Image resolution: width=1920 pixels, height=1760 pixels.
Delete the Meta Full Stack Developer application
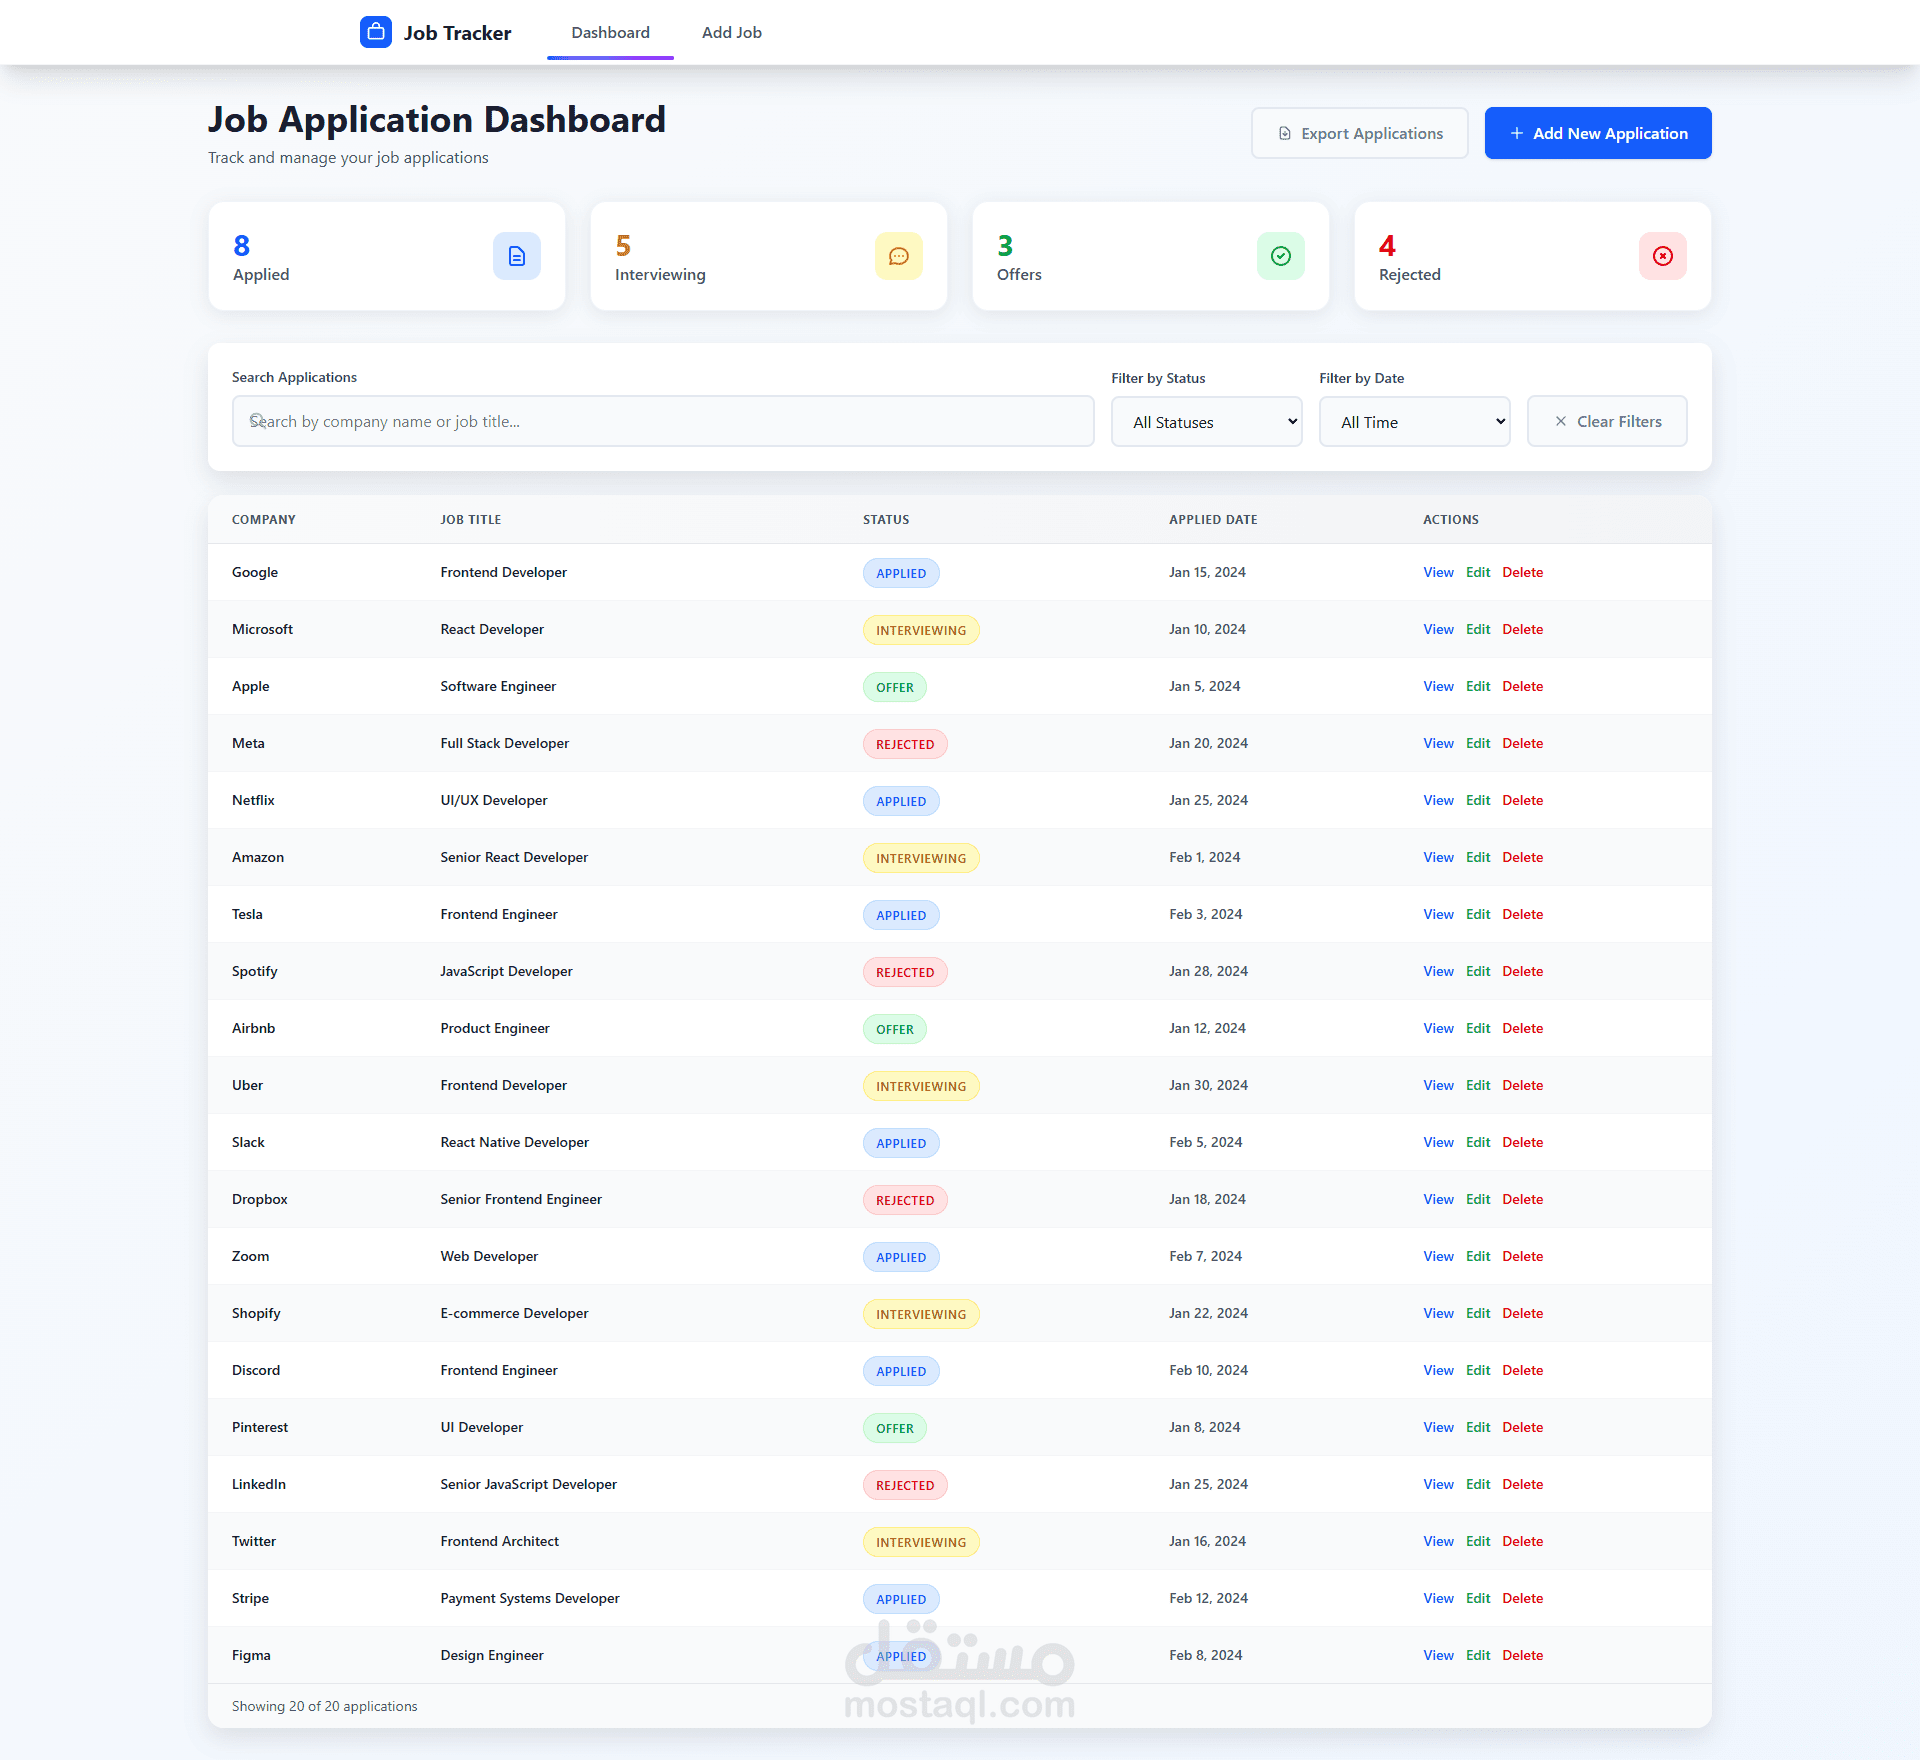pyautogui.click(x=1522, y=743)
